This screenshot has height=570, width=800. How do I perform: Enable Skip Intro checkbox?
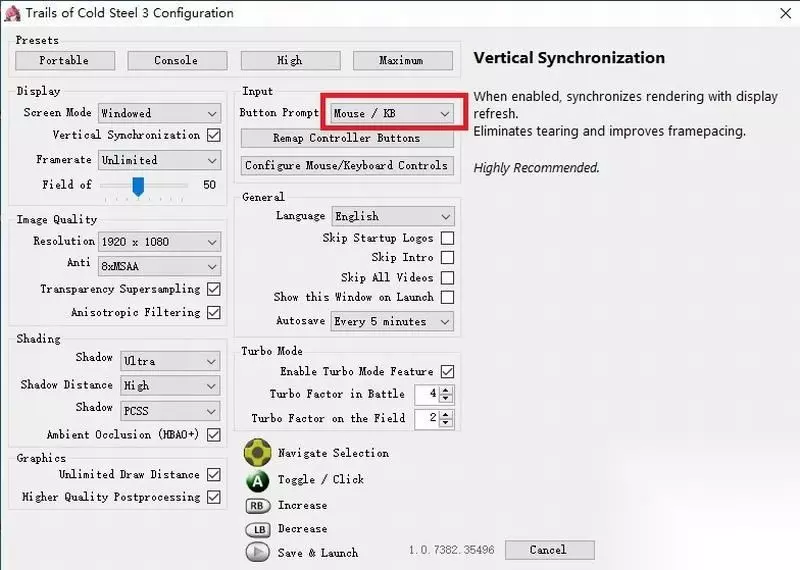[x=447, y=258]
